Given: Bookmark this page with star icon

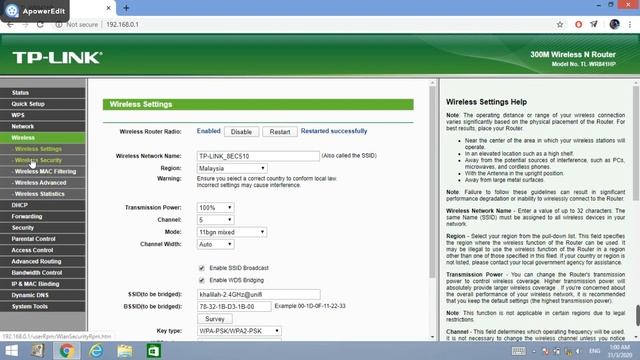Looking at the screenshot, I should (560, 24).
